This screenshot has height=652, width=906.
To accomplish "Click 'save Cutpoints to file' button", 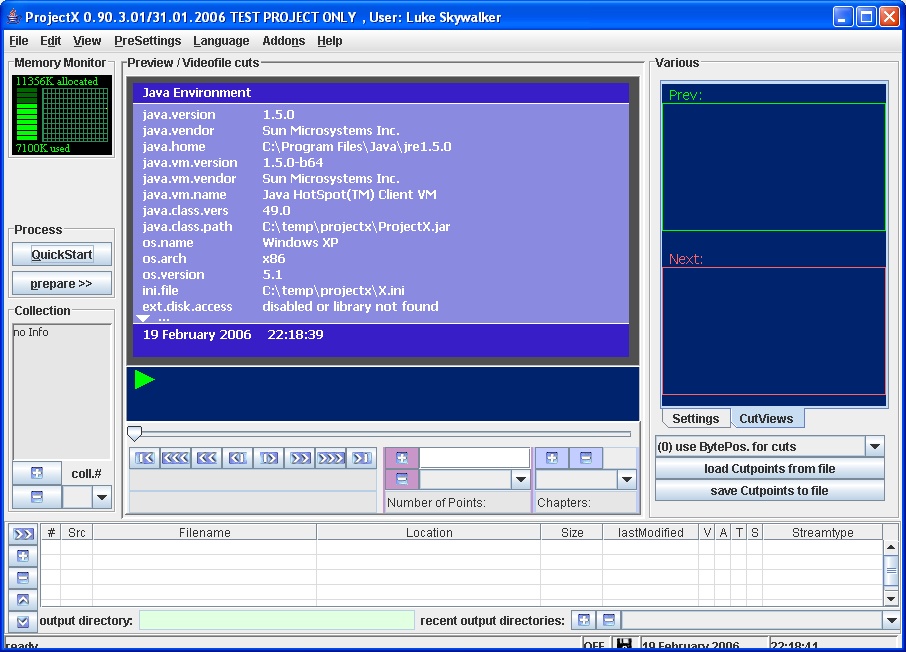I will pos(770,491).
